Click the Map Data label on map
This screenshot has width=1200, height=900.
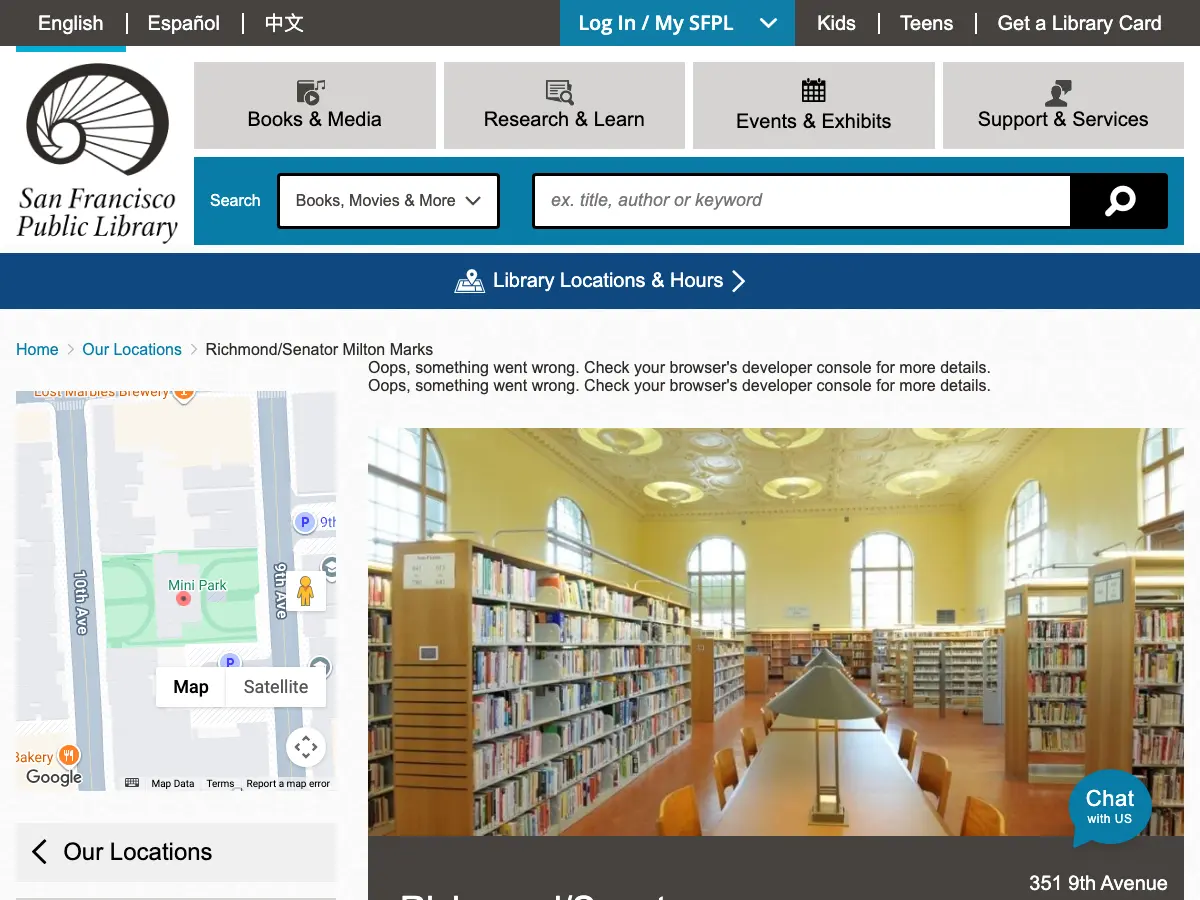pos(173,783)
